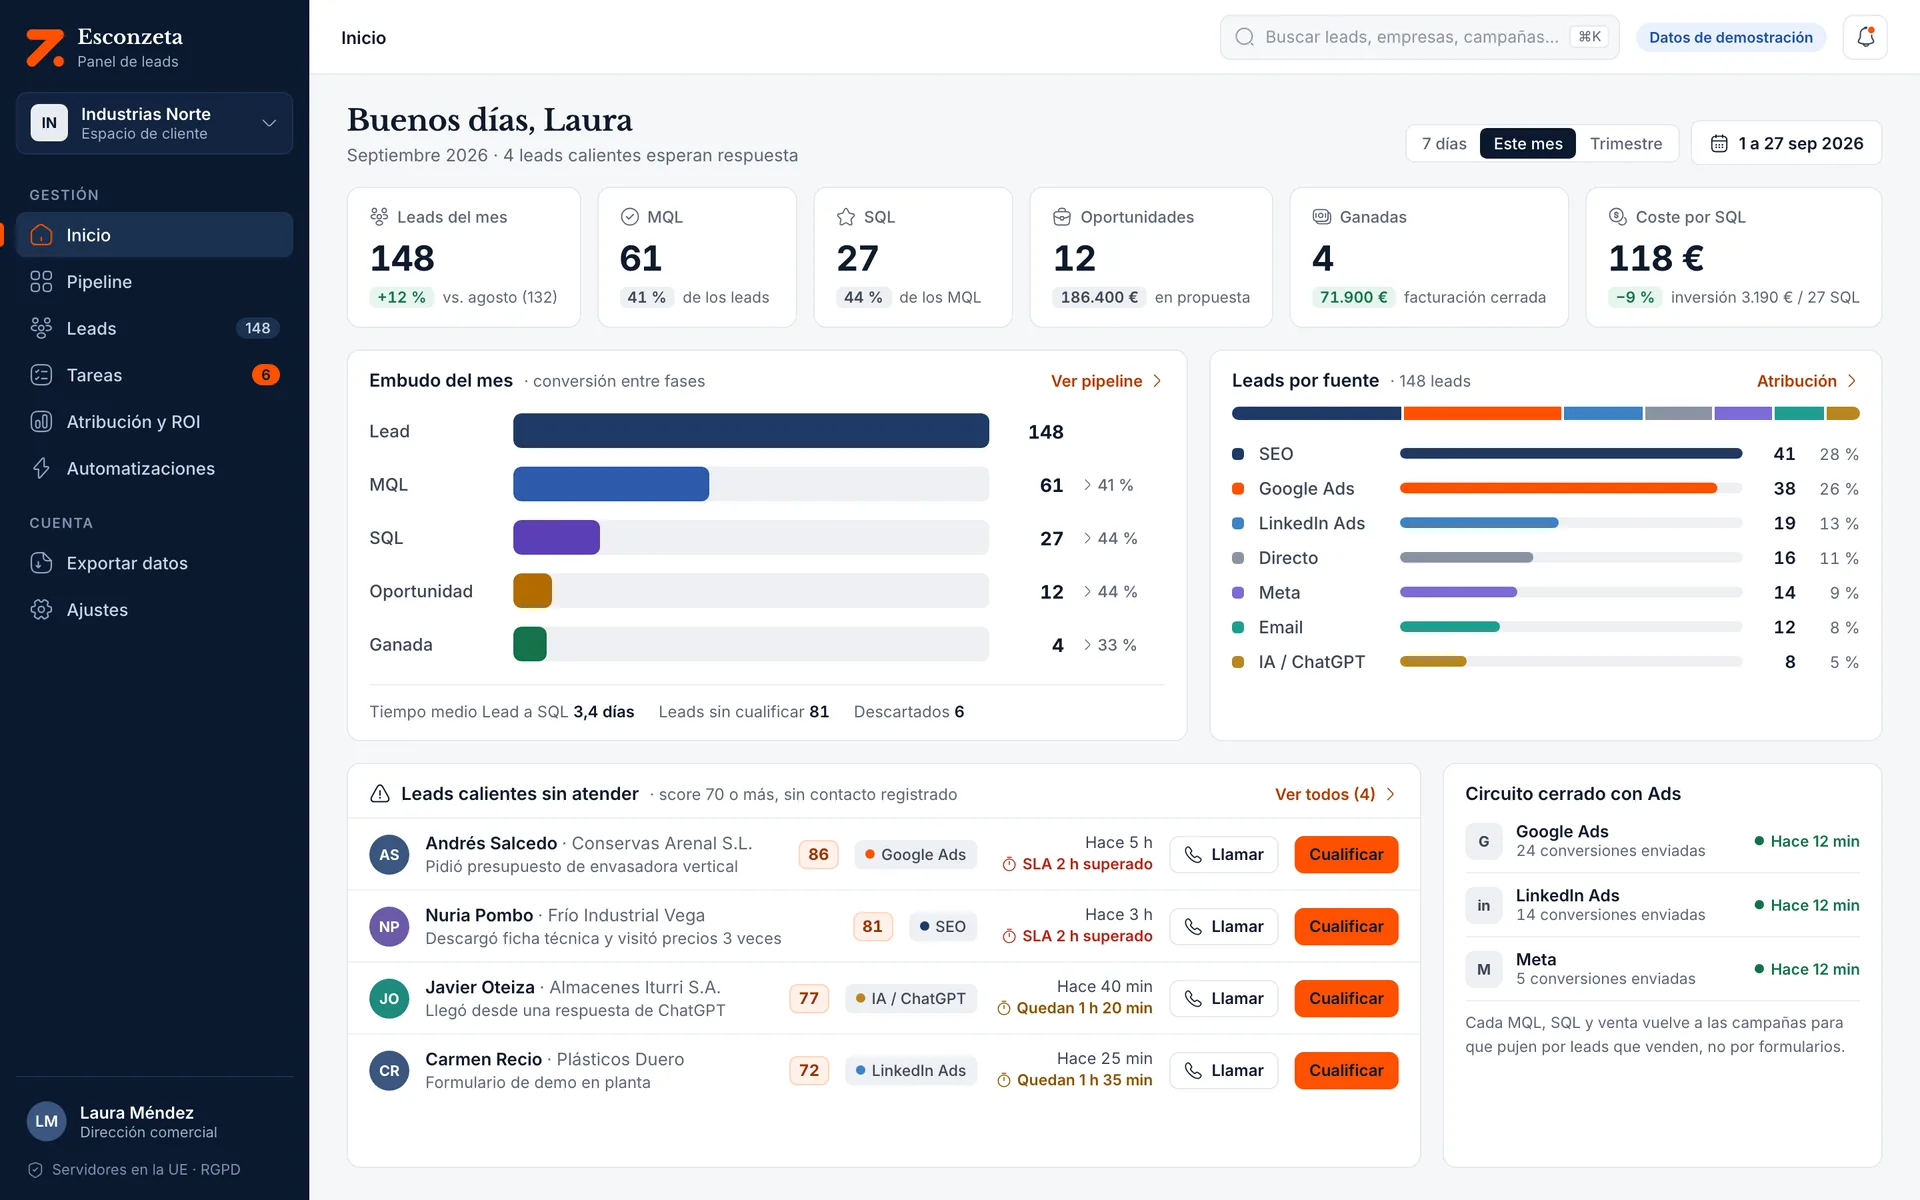Select the Trimestre period

pyautogui.click(x=1626, y=144)
